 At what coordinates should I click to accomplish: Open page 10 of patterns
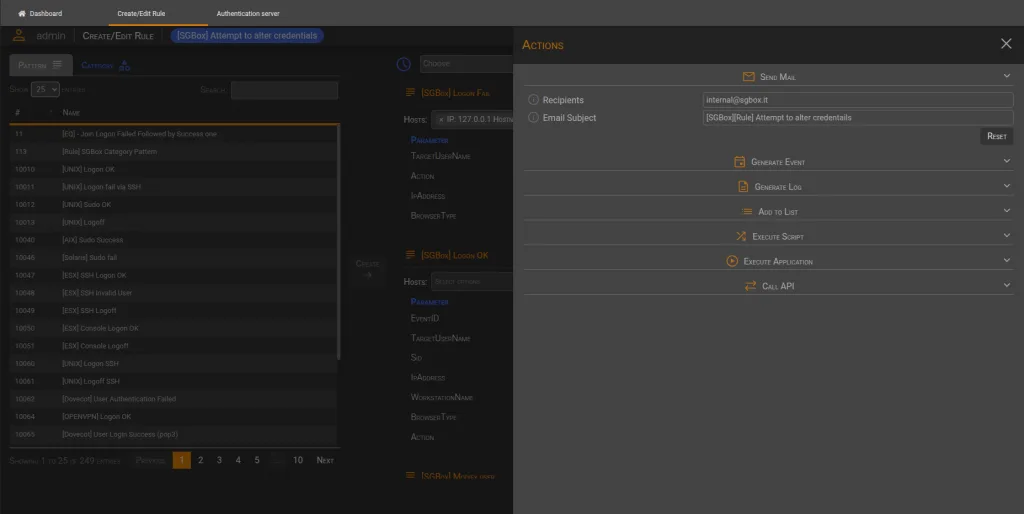coord(298,460)
